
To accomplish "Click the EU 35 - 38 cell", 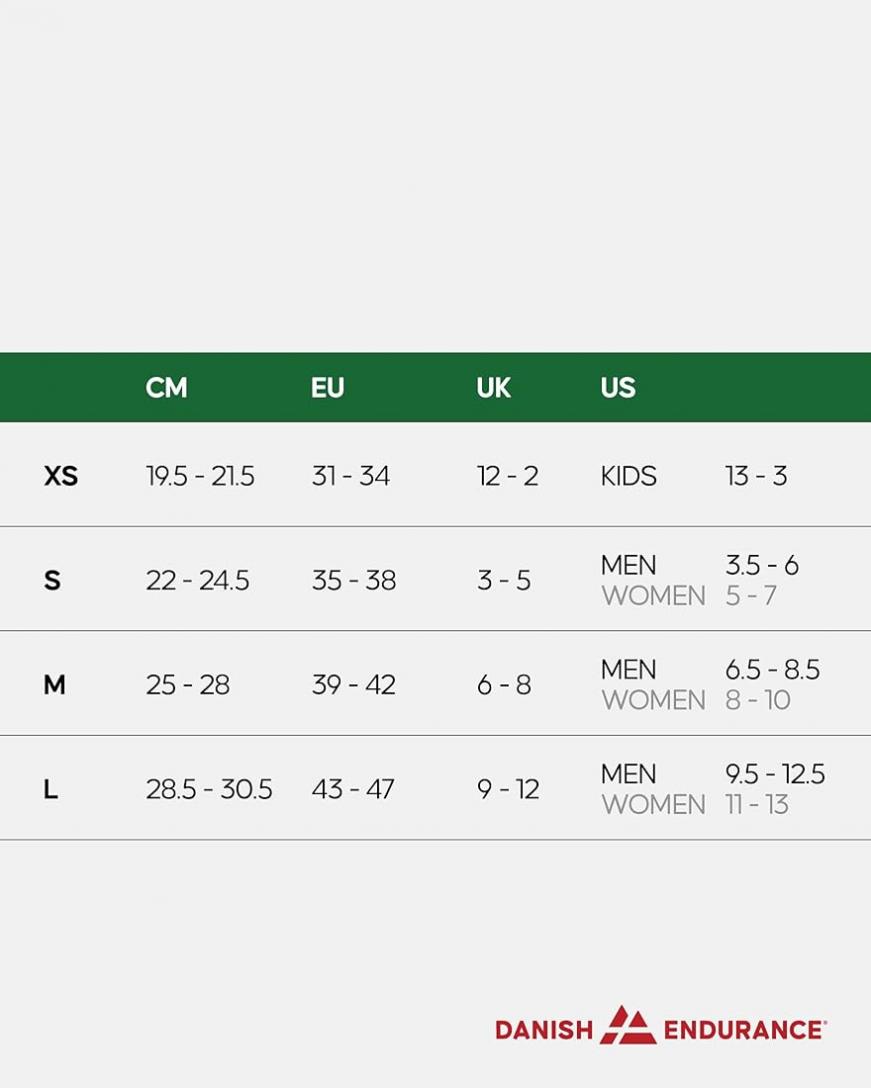I will [x=353, y=580].
